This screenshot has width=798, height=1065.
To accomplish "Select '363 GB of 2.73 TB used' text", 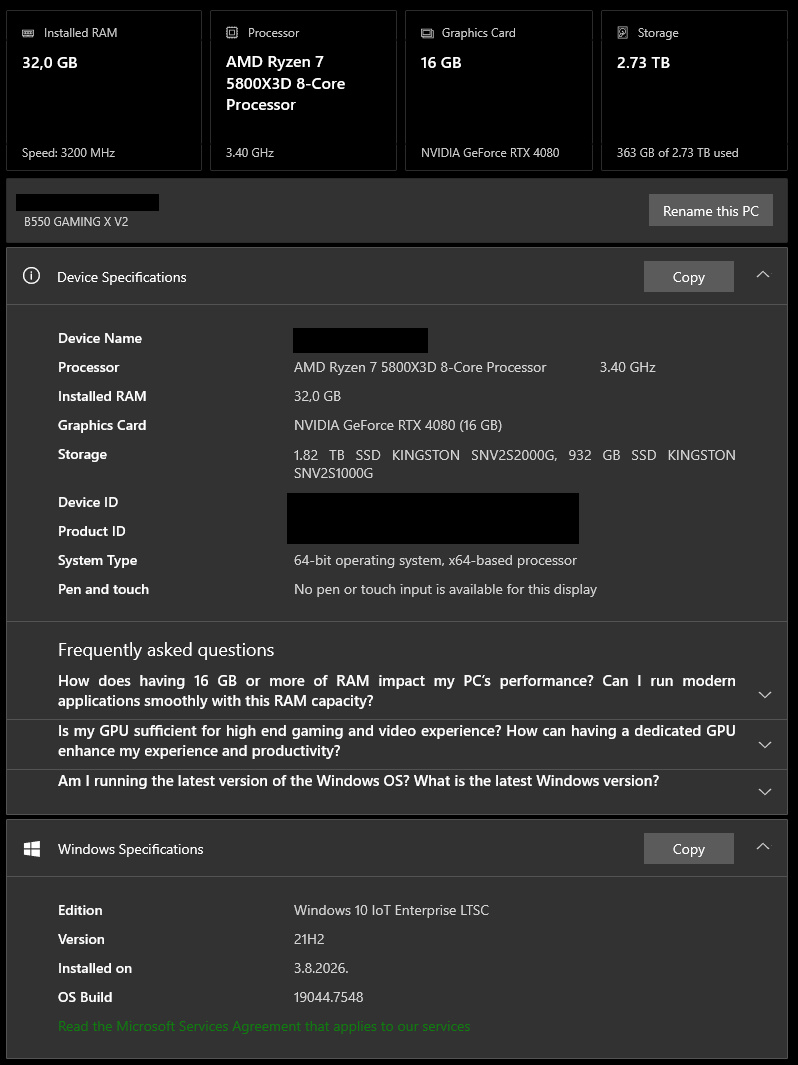I will click(x=677, y=153).
